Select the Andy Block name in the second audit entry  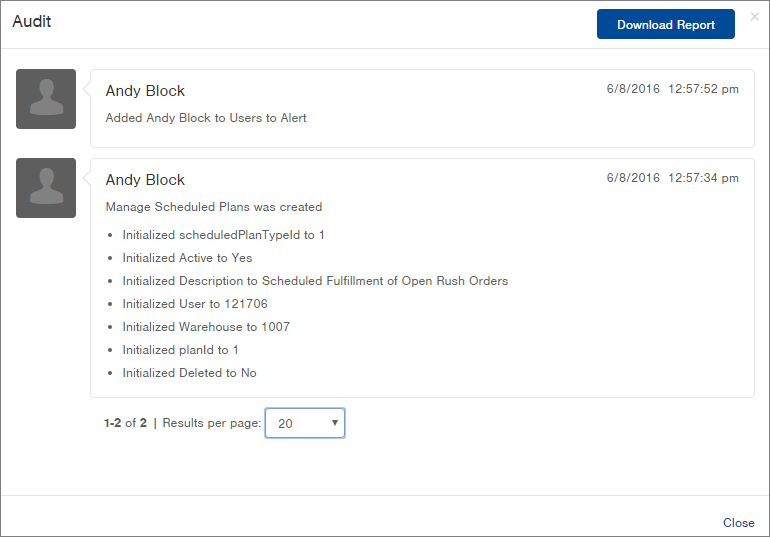click(145, 180)
